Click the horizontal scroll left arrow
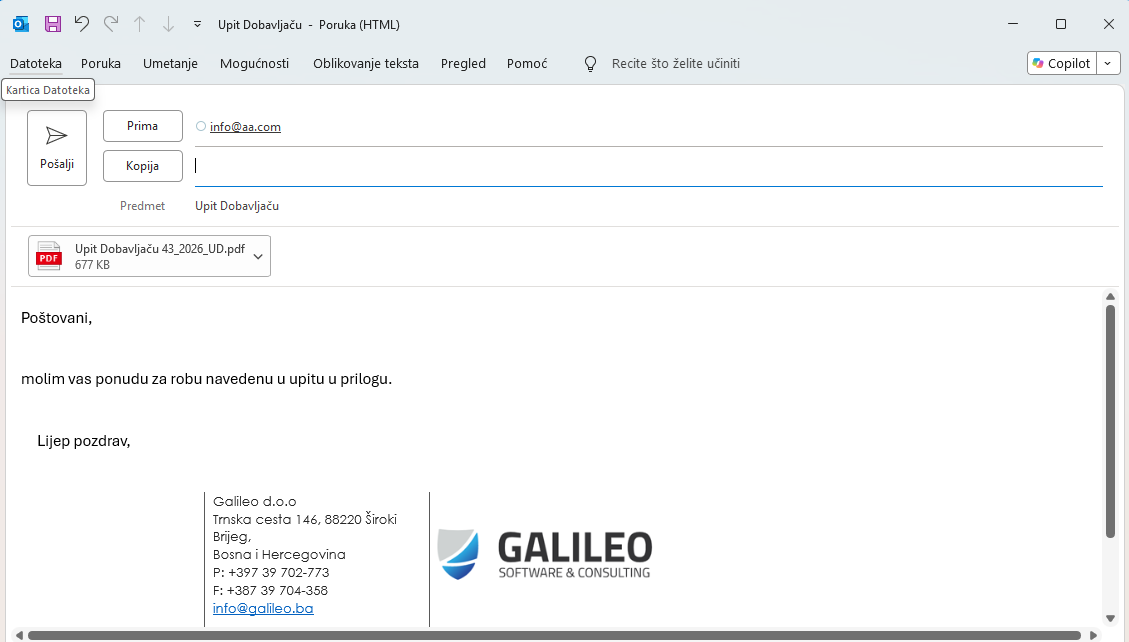The height and width of the screenshot is (642, 1129). (x=19, y=635)
